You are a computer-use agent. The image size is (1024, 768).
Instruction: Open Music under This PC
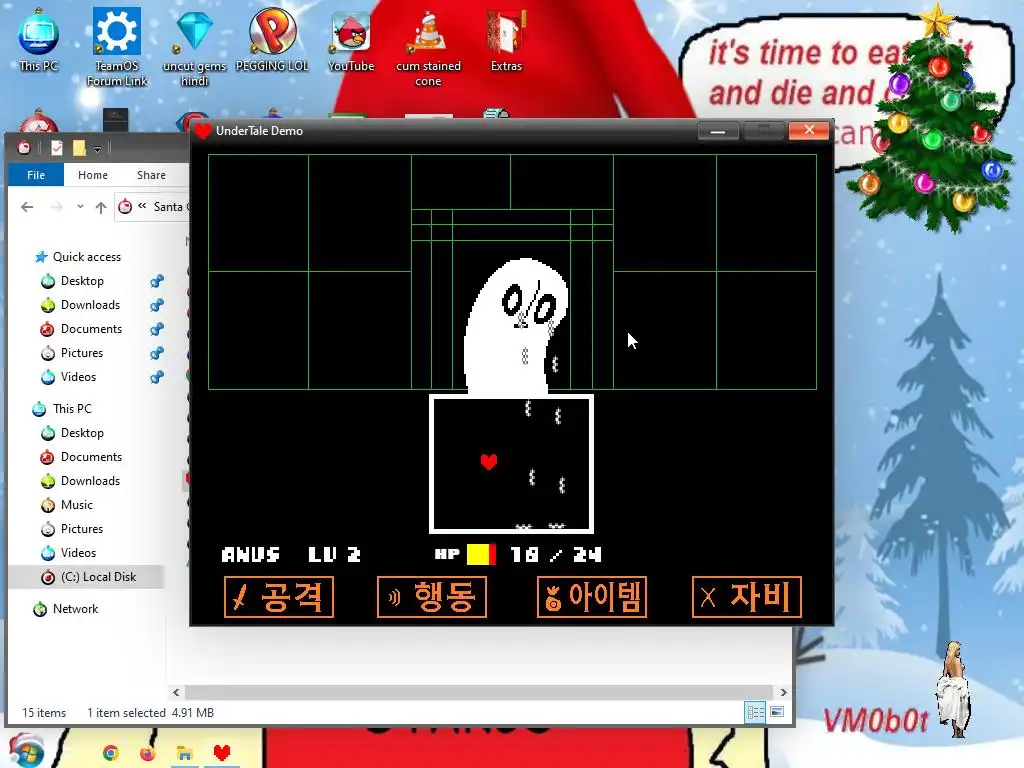tap(76, 505)
